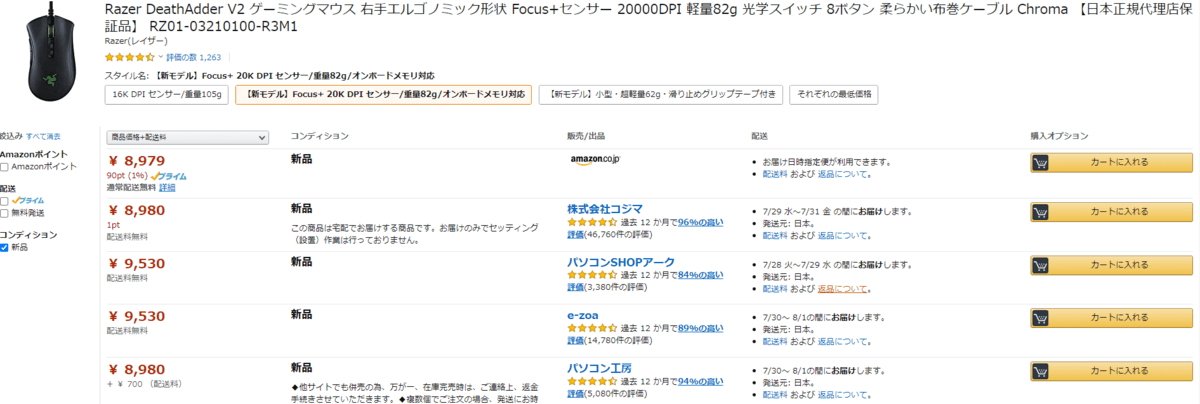This screenshot has height=404, width=1200.
Task: Enable the 無料発送 filter checkbox
Action: pyautogui.click(x=5, y=213)
